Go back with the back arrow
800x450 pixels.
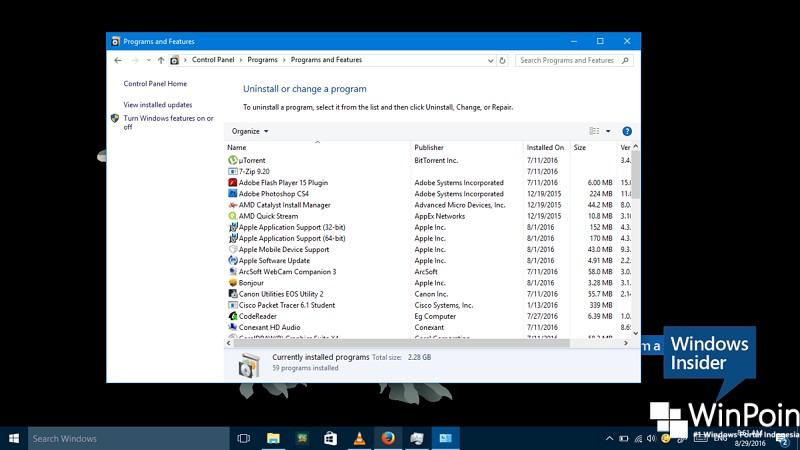(118, 60)
